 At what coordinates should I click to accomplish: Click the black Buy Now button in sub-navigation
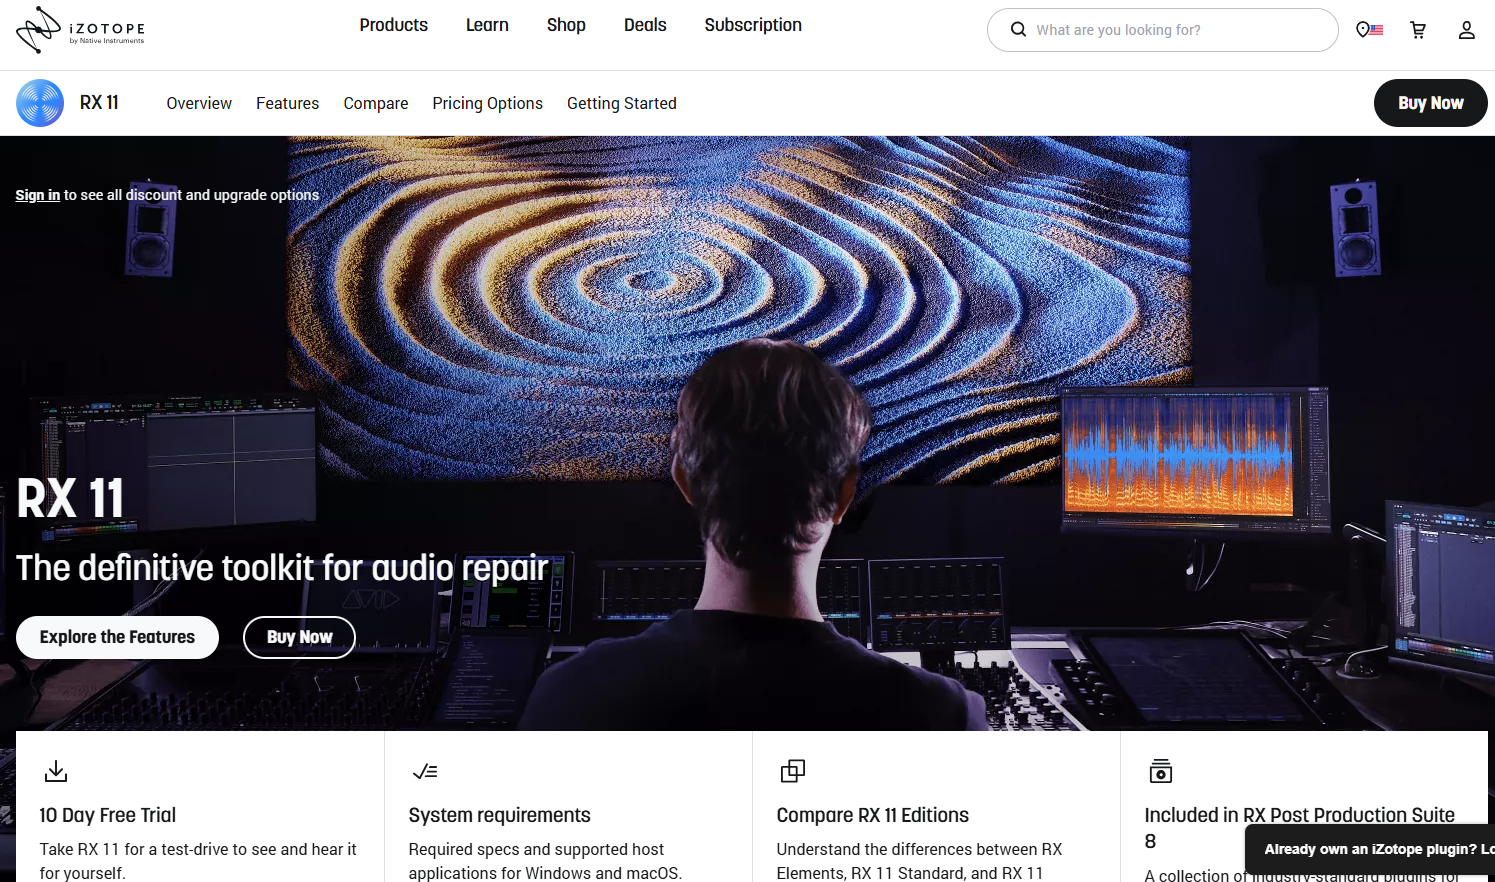coord(1430,103)
